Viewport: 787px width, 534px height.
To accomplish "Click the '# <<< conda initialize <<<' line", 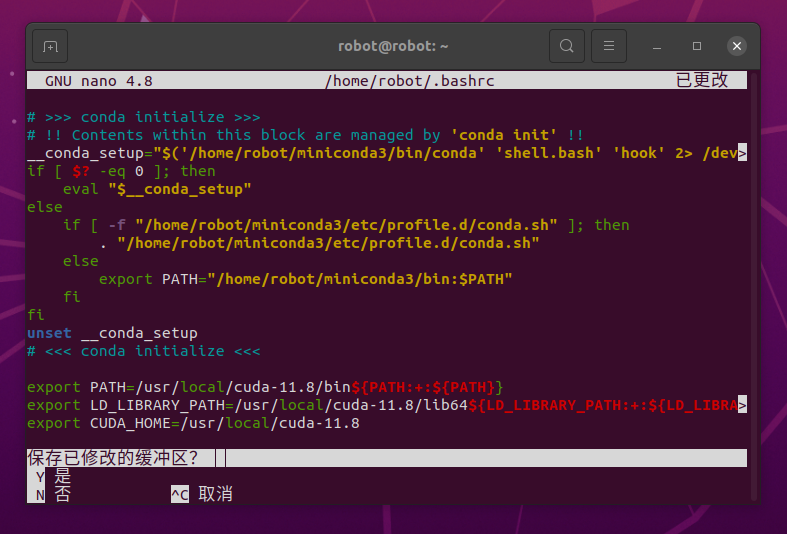I will tap(144, 351).
